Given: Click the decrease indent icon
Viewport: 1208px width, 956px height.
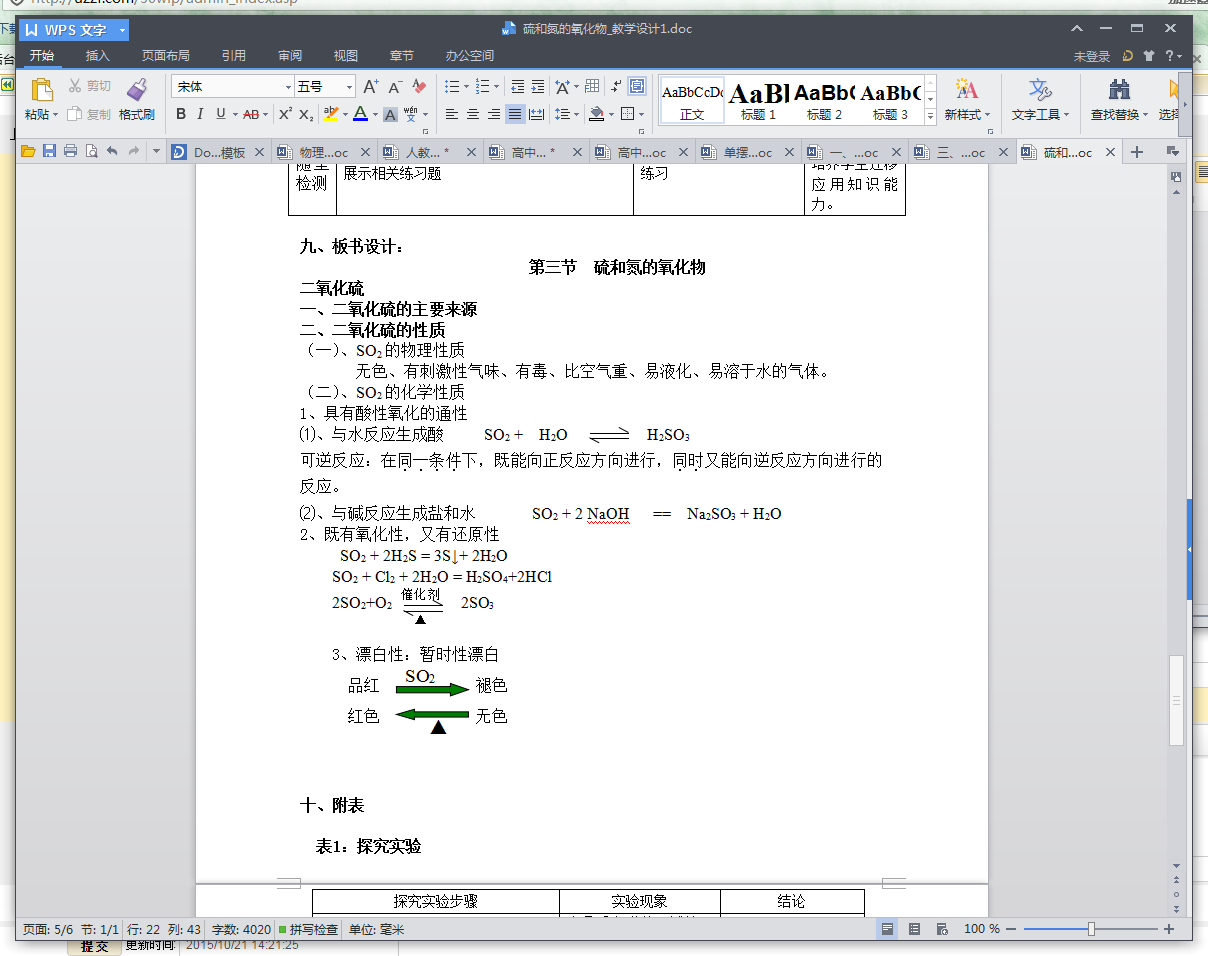Looking at the screenshot, I should (517, 87).
